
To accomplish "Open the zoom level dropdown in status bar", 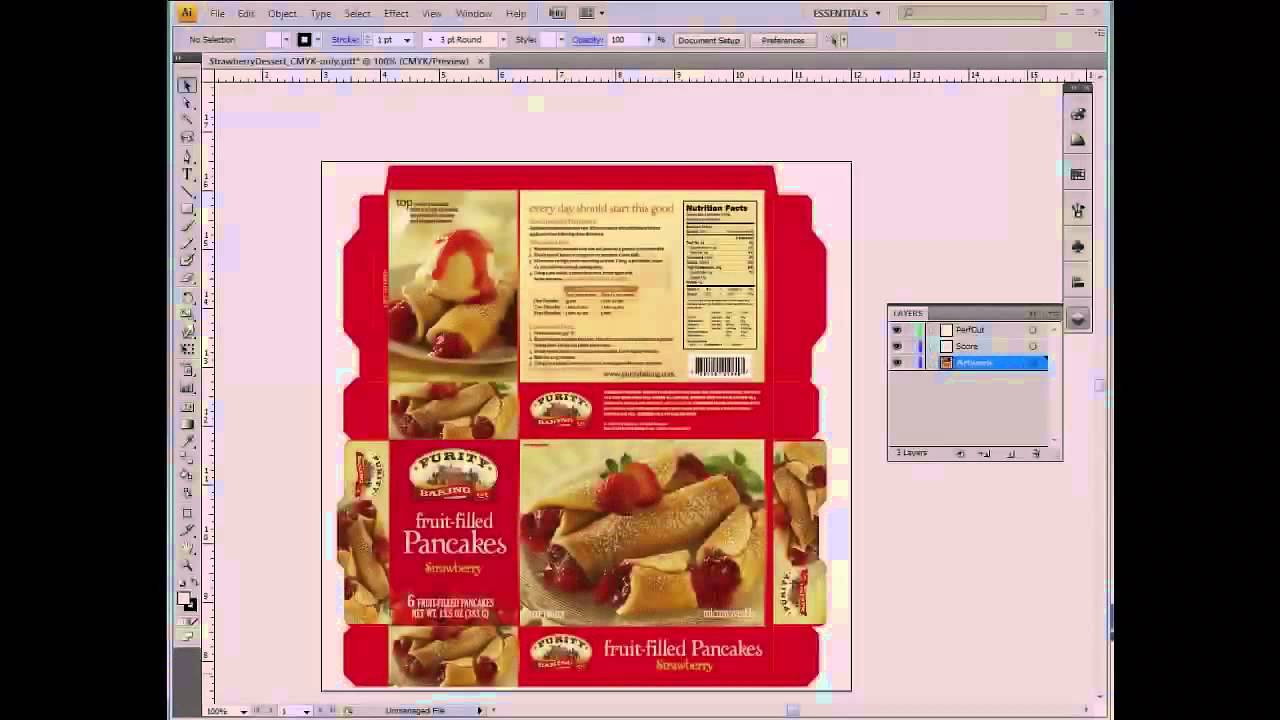I will 243,711.
